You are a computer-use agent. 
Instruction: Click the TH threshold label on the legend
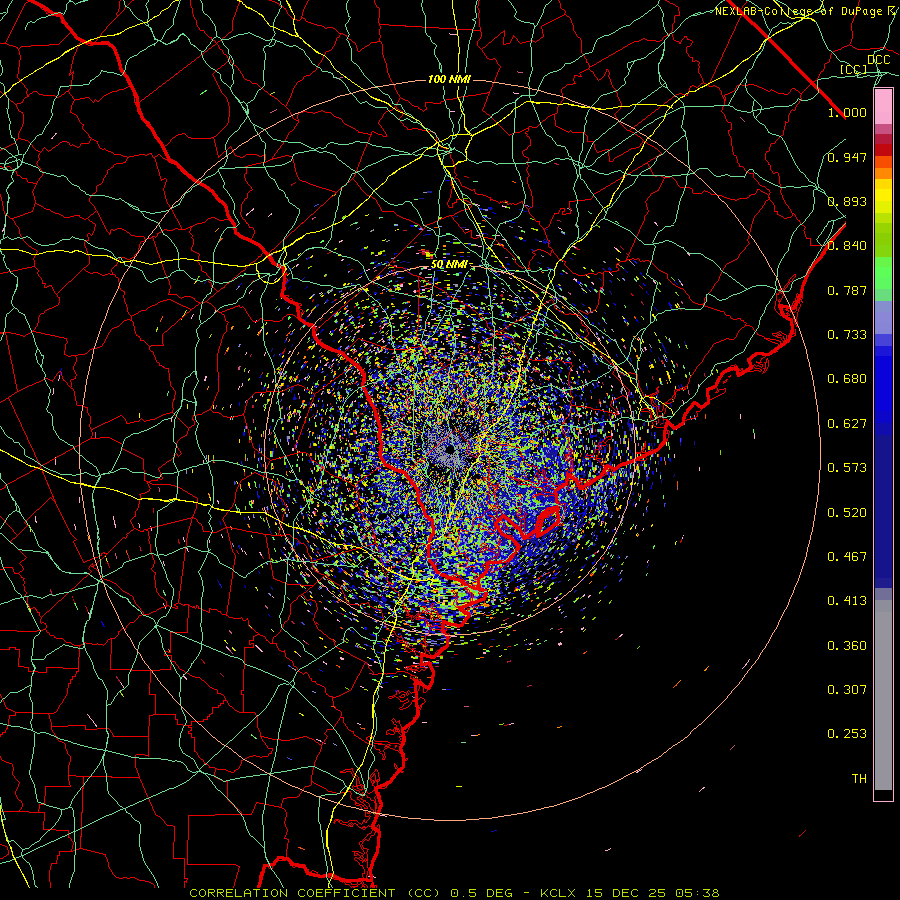[x=859, y=779]
